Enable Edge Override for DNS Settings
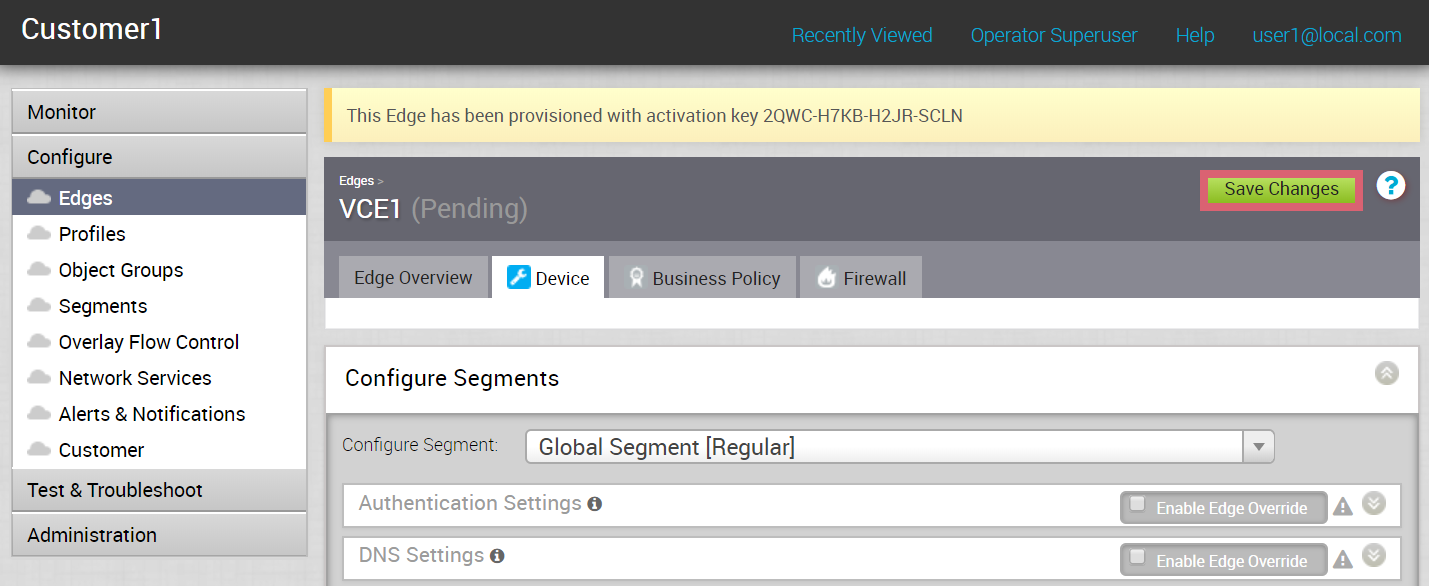 [1137, 557]
